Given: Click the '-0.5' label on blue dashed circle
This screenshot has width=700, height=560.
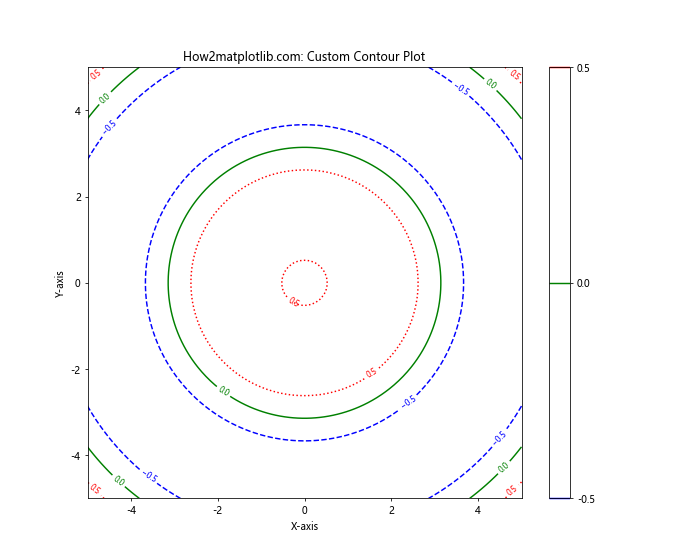Looking at the screenshot, I should [x=408, y=401].
